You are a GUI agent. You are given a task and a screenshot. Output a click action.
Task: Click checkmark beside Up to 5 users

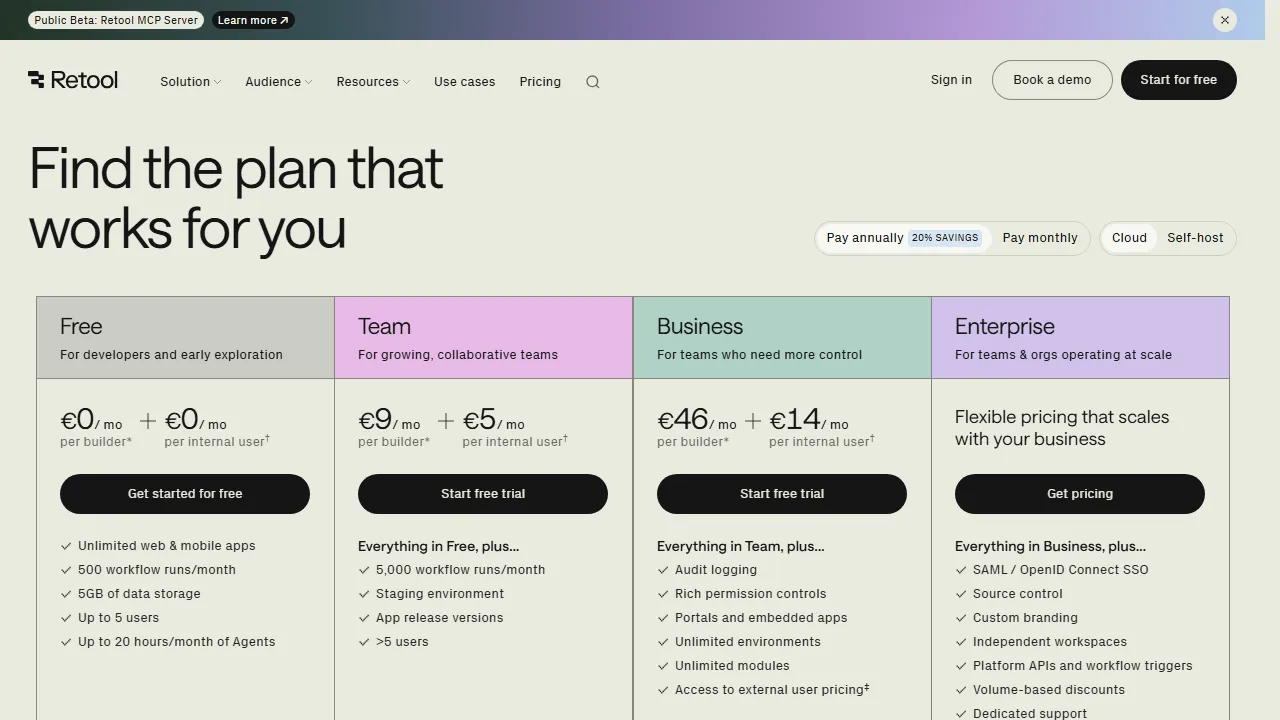(x=66, y=618)
